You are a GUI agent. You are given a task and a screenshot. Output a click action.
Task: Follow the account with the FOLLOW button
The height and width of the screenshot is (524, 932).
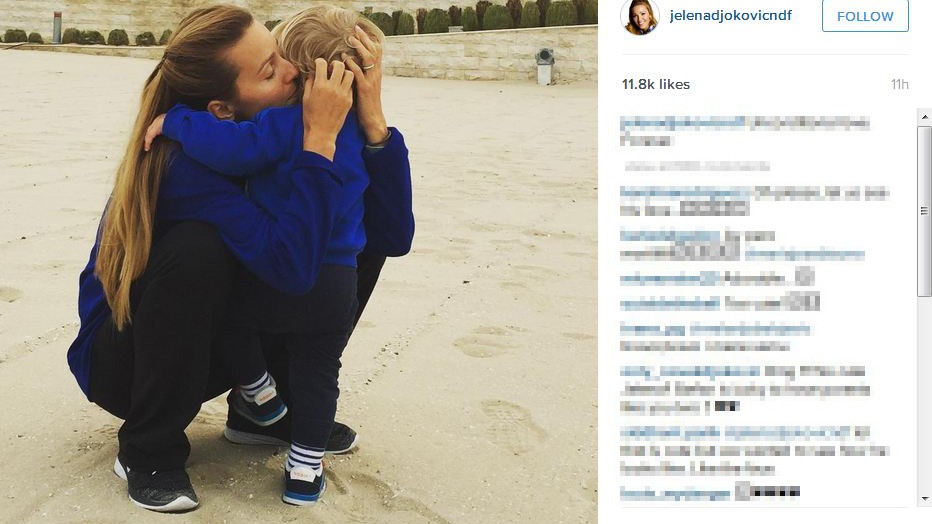tap(865, 16)
